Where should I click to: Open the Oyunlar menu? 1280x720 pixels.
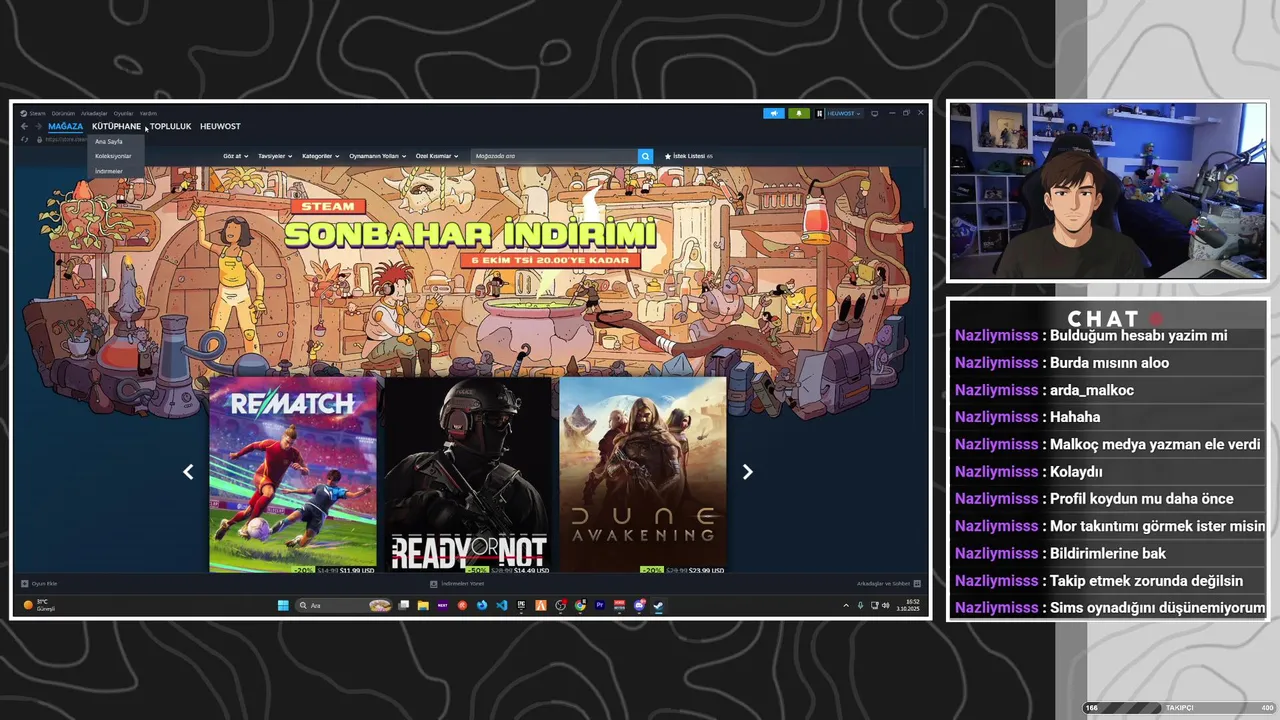coord(123,113)
